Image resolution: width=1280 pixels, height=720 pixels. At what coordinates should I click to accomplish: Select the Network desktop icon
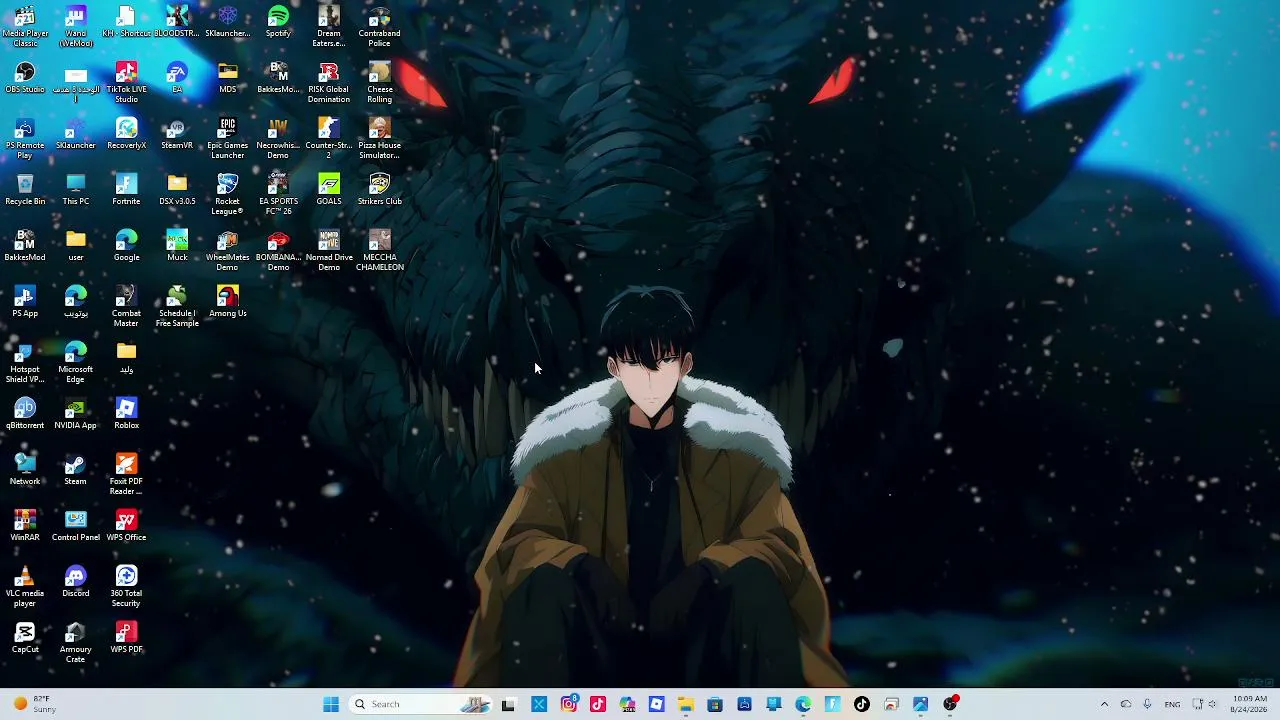(x=25, y=470)
